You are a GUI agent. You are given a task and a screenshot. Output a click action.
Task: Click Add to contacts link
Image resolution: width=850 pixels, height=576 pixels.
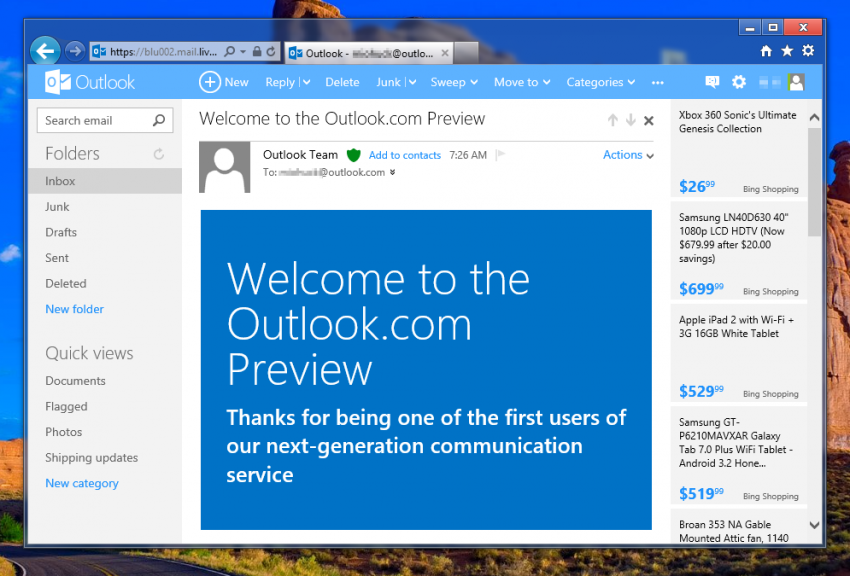click(x=404, y=155)
